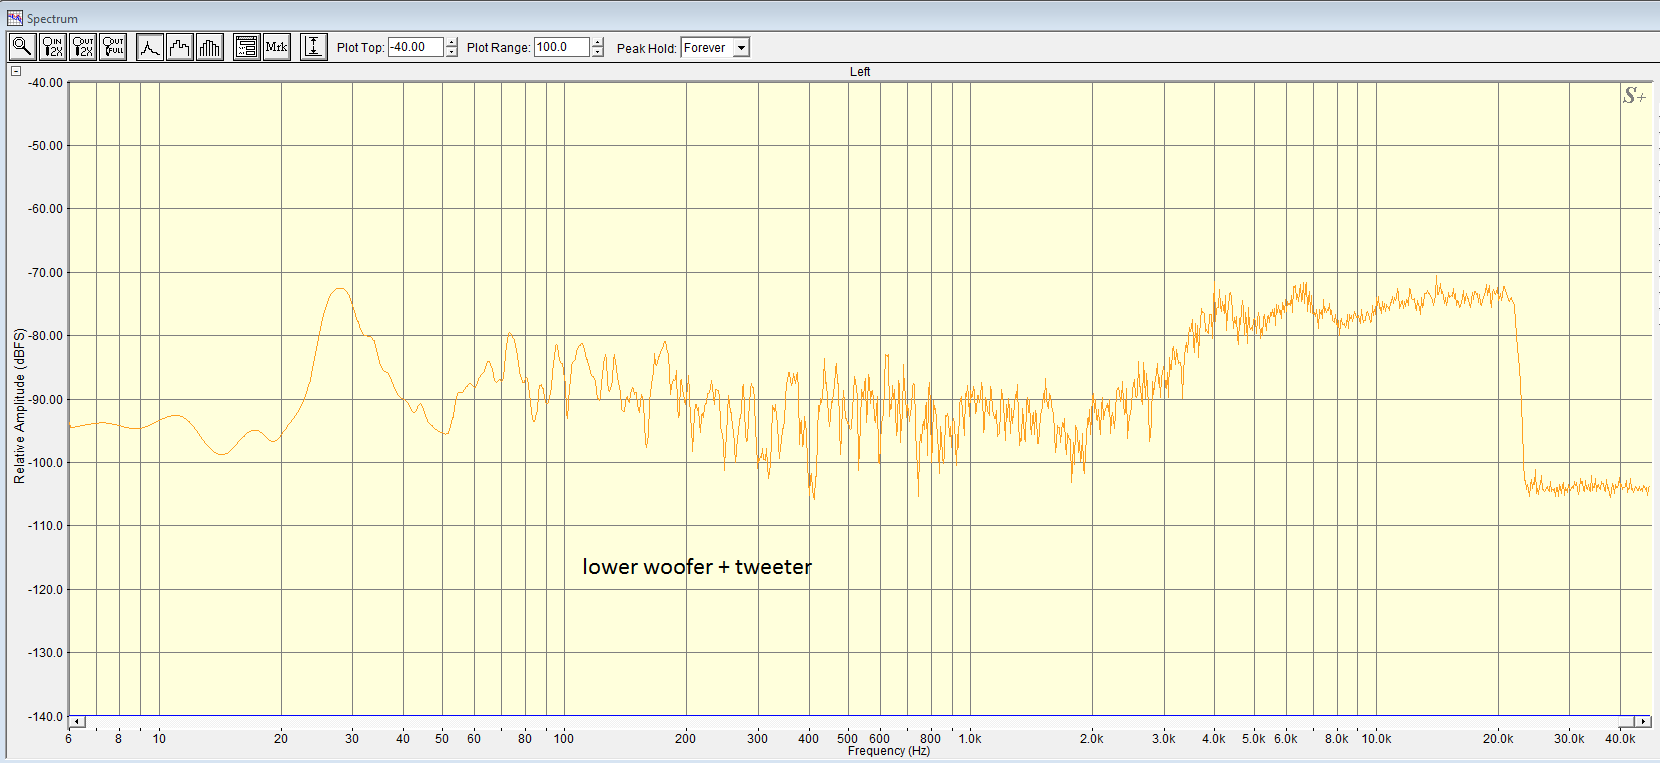This screenshot has height=763, width=1660.
Task: Click the horizontal scrollbar right arrow
Action: (1642, 722)
